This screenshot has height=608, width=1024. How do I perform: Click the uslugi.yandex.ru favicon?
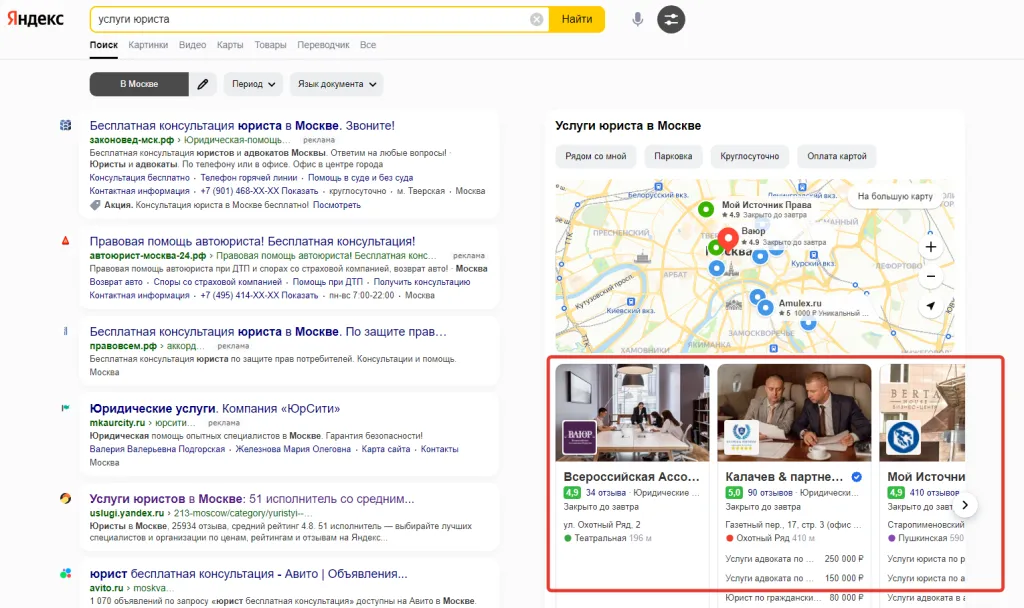click(65, 498)
